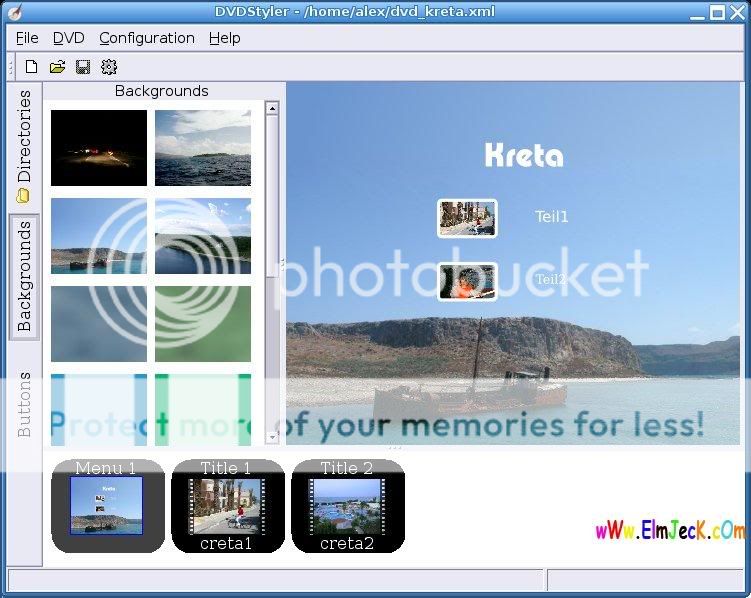This screenshot has width=751, height=598.
Task: Save project using the floppy disk icon
Action: coord(83,67)
